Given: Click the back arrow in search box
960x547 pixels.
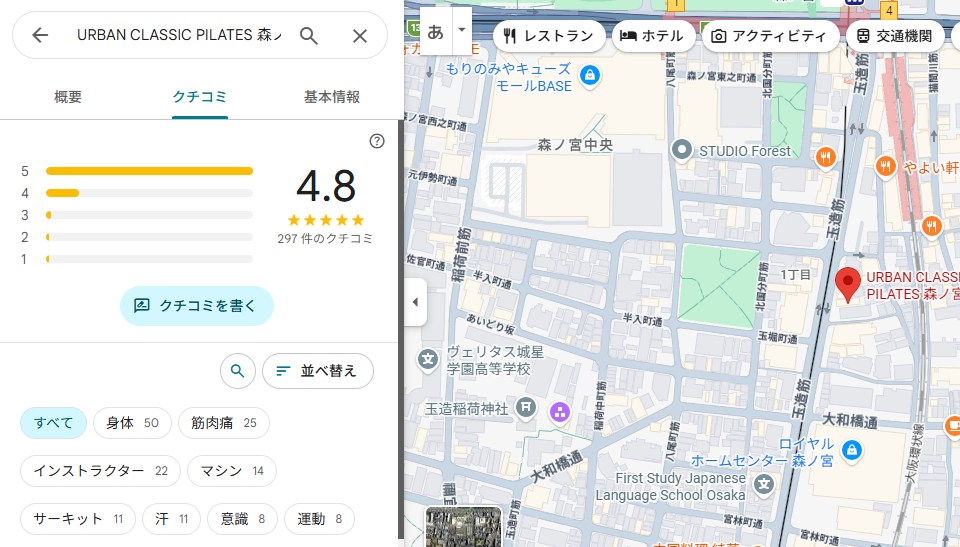Looking at the screenshot, I should (40, 36).
